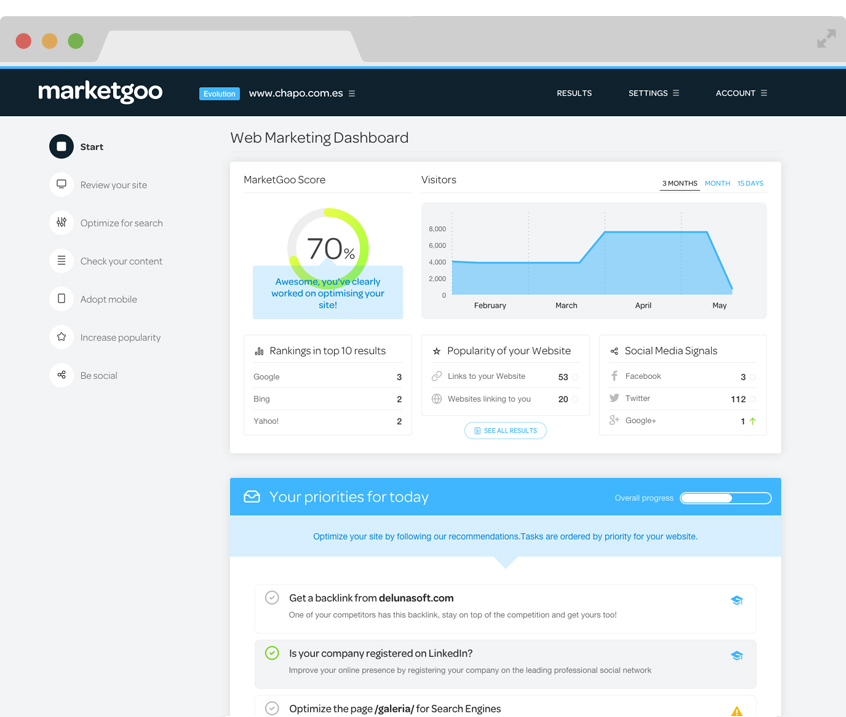
Task: Switch visitors chart to MONTH
Action: 717,183
